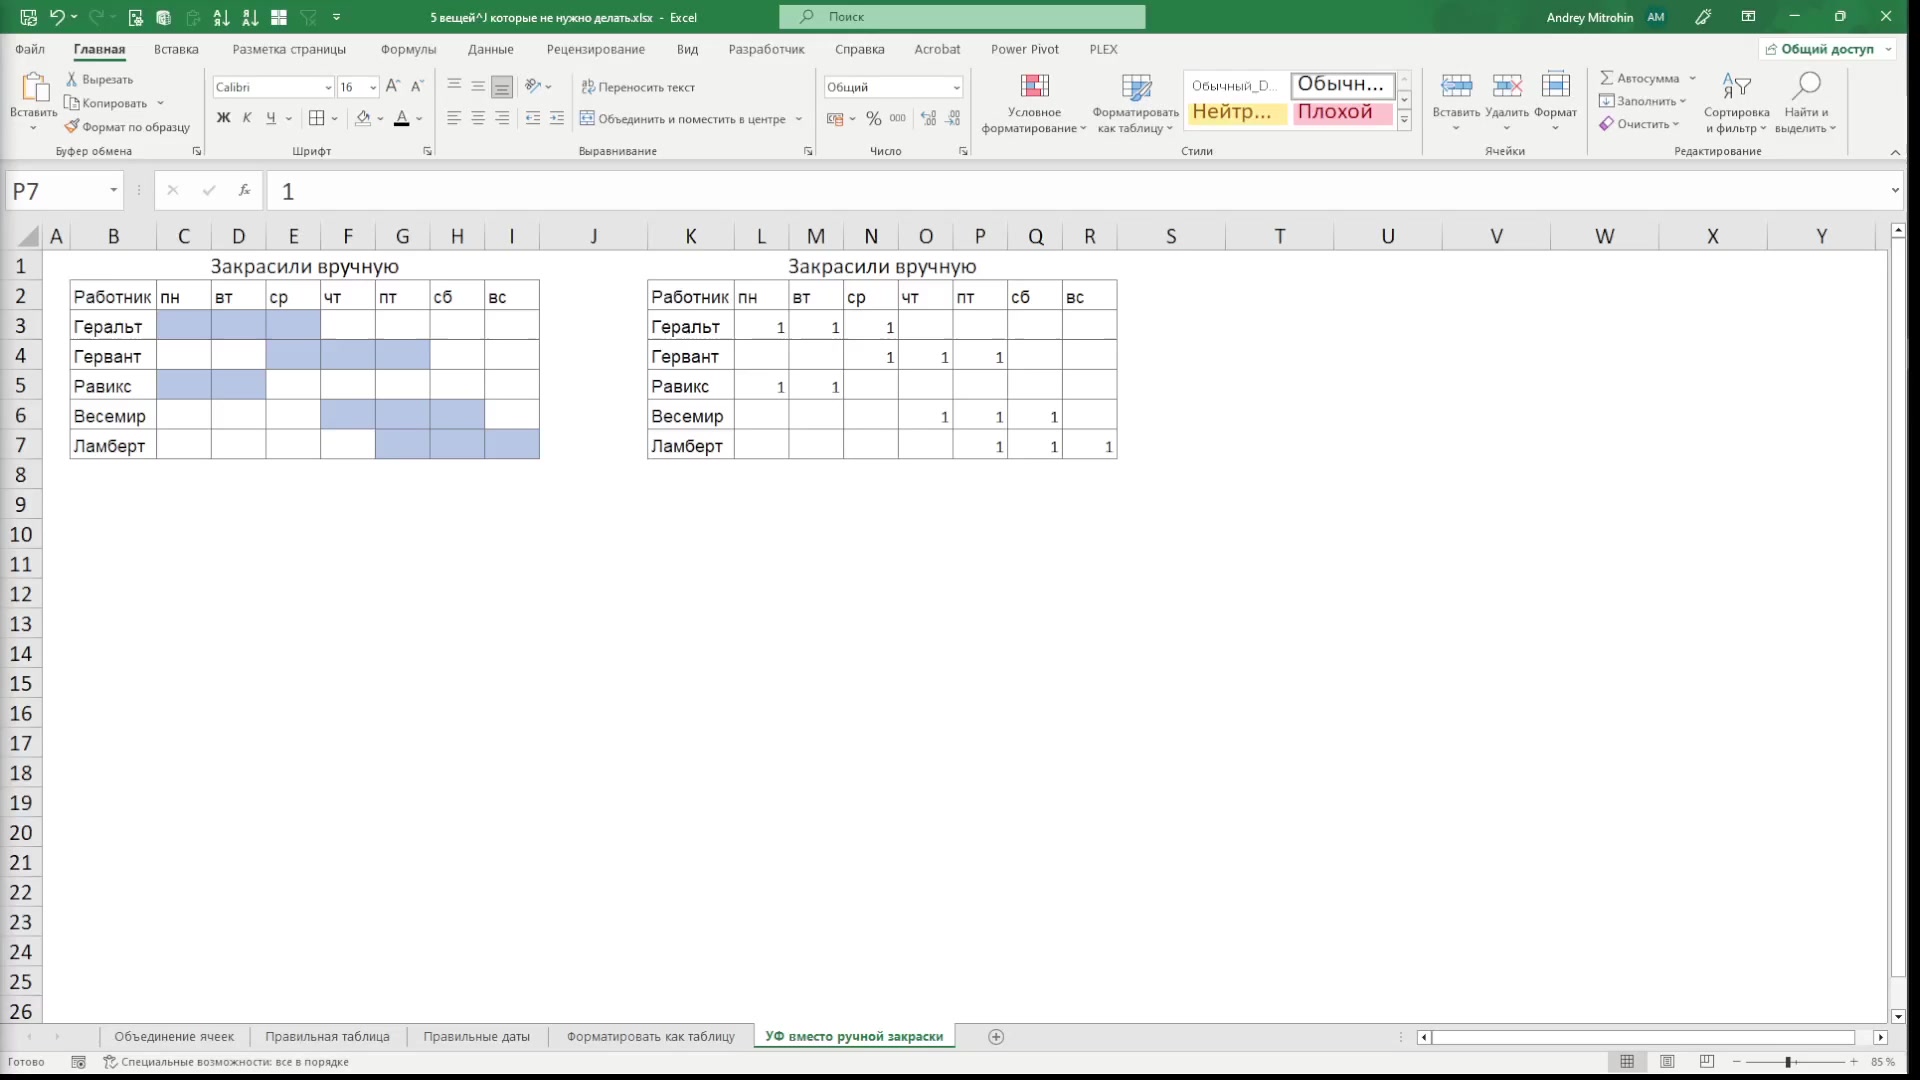Open the Вставка ribbon tab
This screenshot has width=1920, height=1080.
(176, 49)
